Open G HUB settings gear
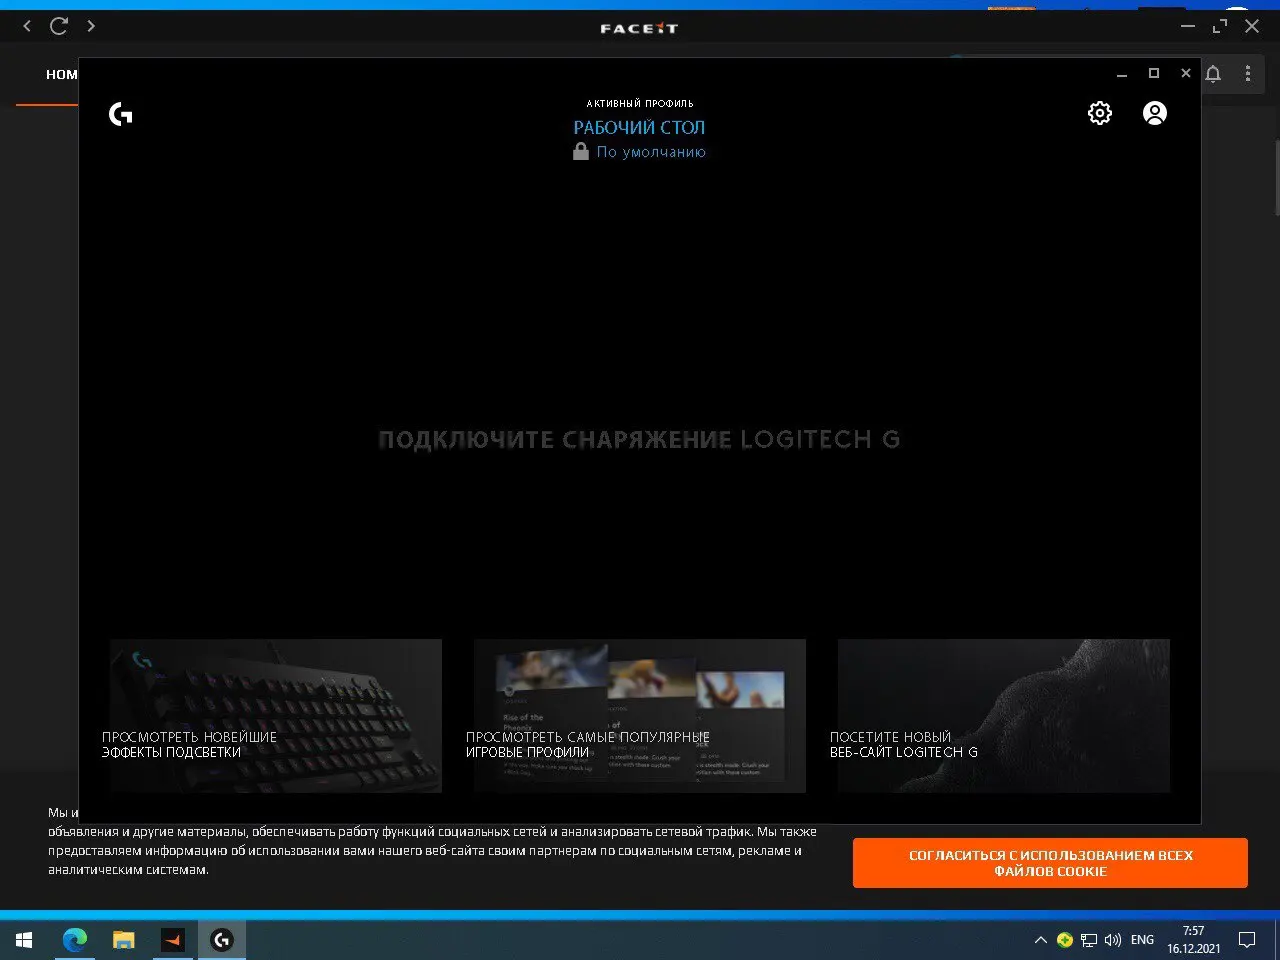Image resolution: width=1280 pixels, height=960 pixels. (1099, 113)
